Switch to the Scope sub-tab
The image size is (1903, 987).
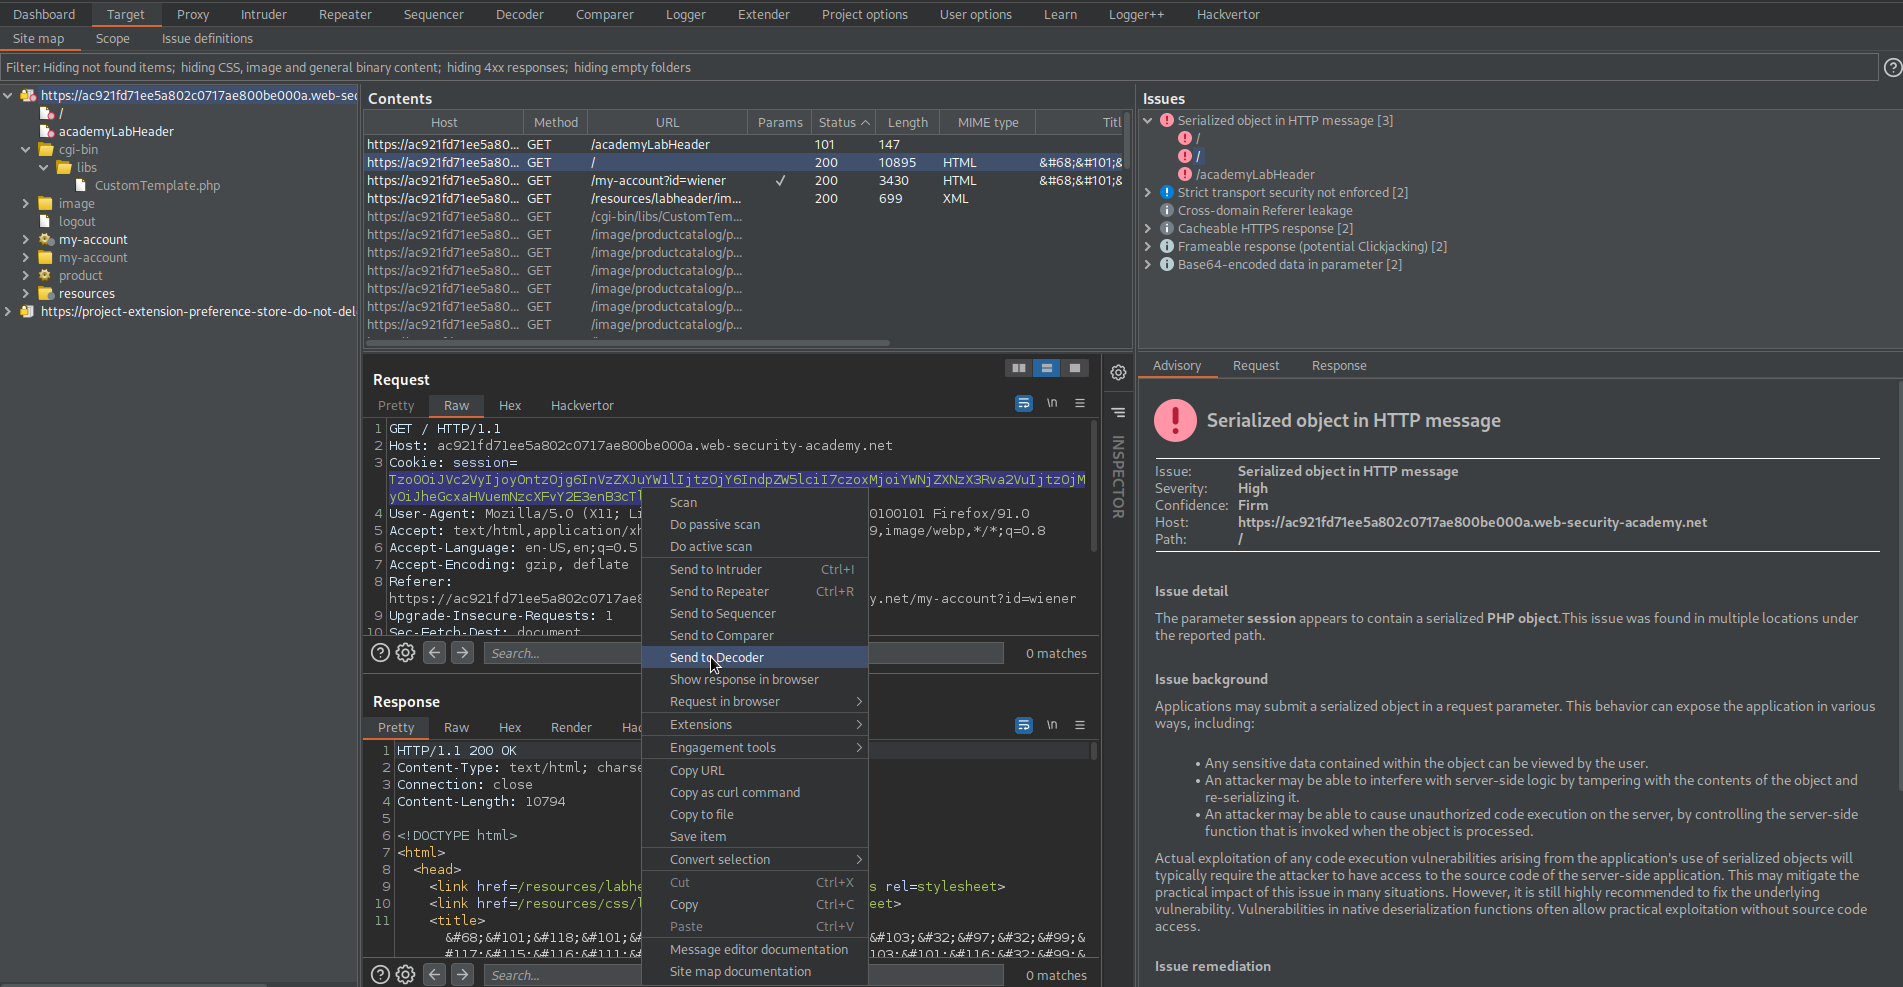coord(112,38)
